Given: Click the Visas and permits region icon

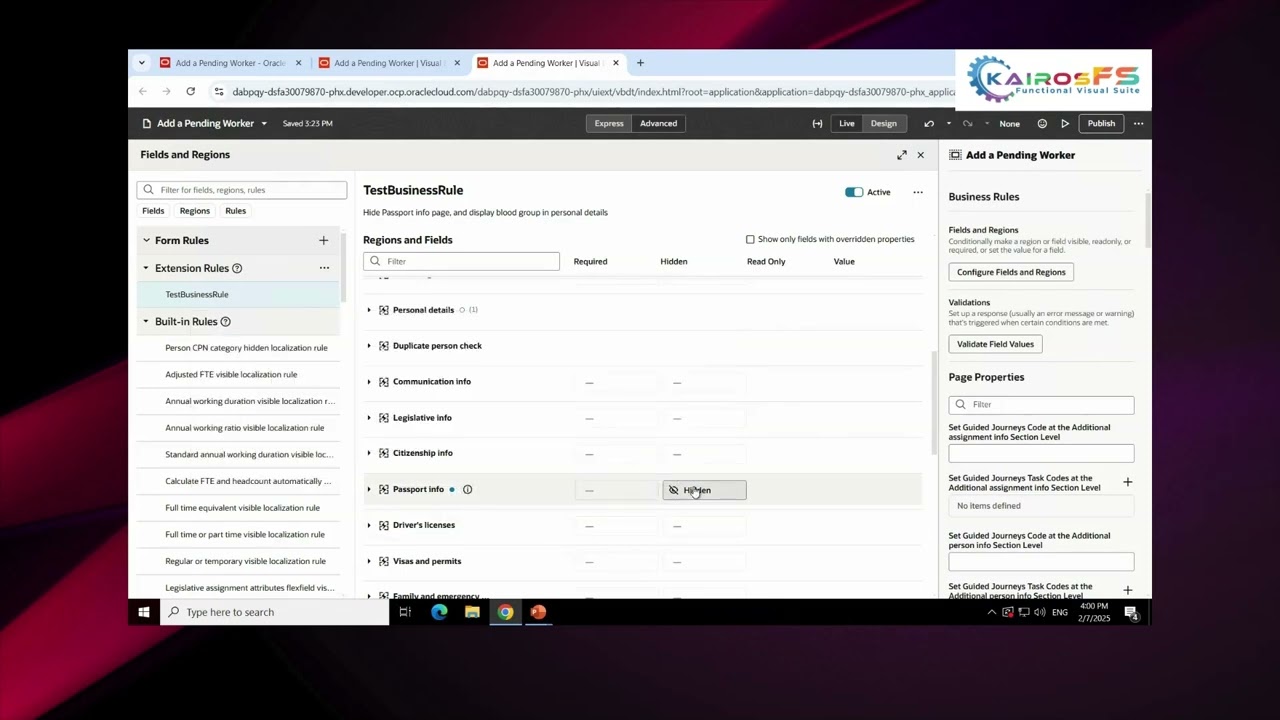Looking at the screenshot, I should pyautogui.click(x=383, y=561).
